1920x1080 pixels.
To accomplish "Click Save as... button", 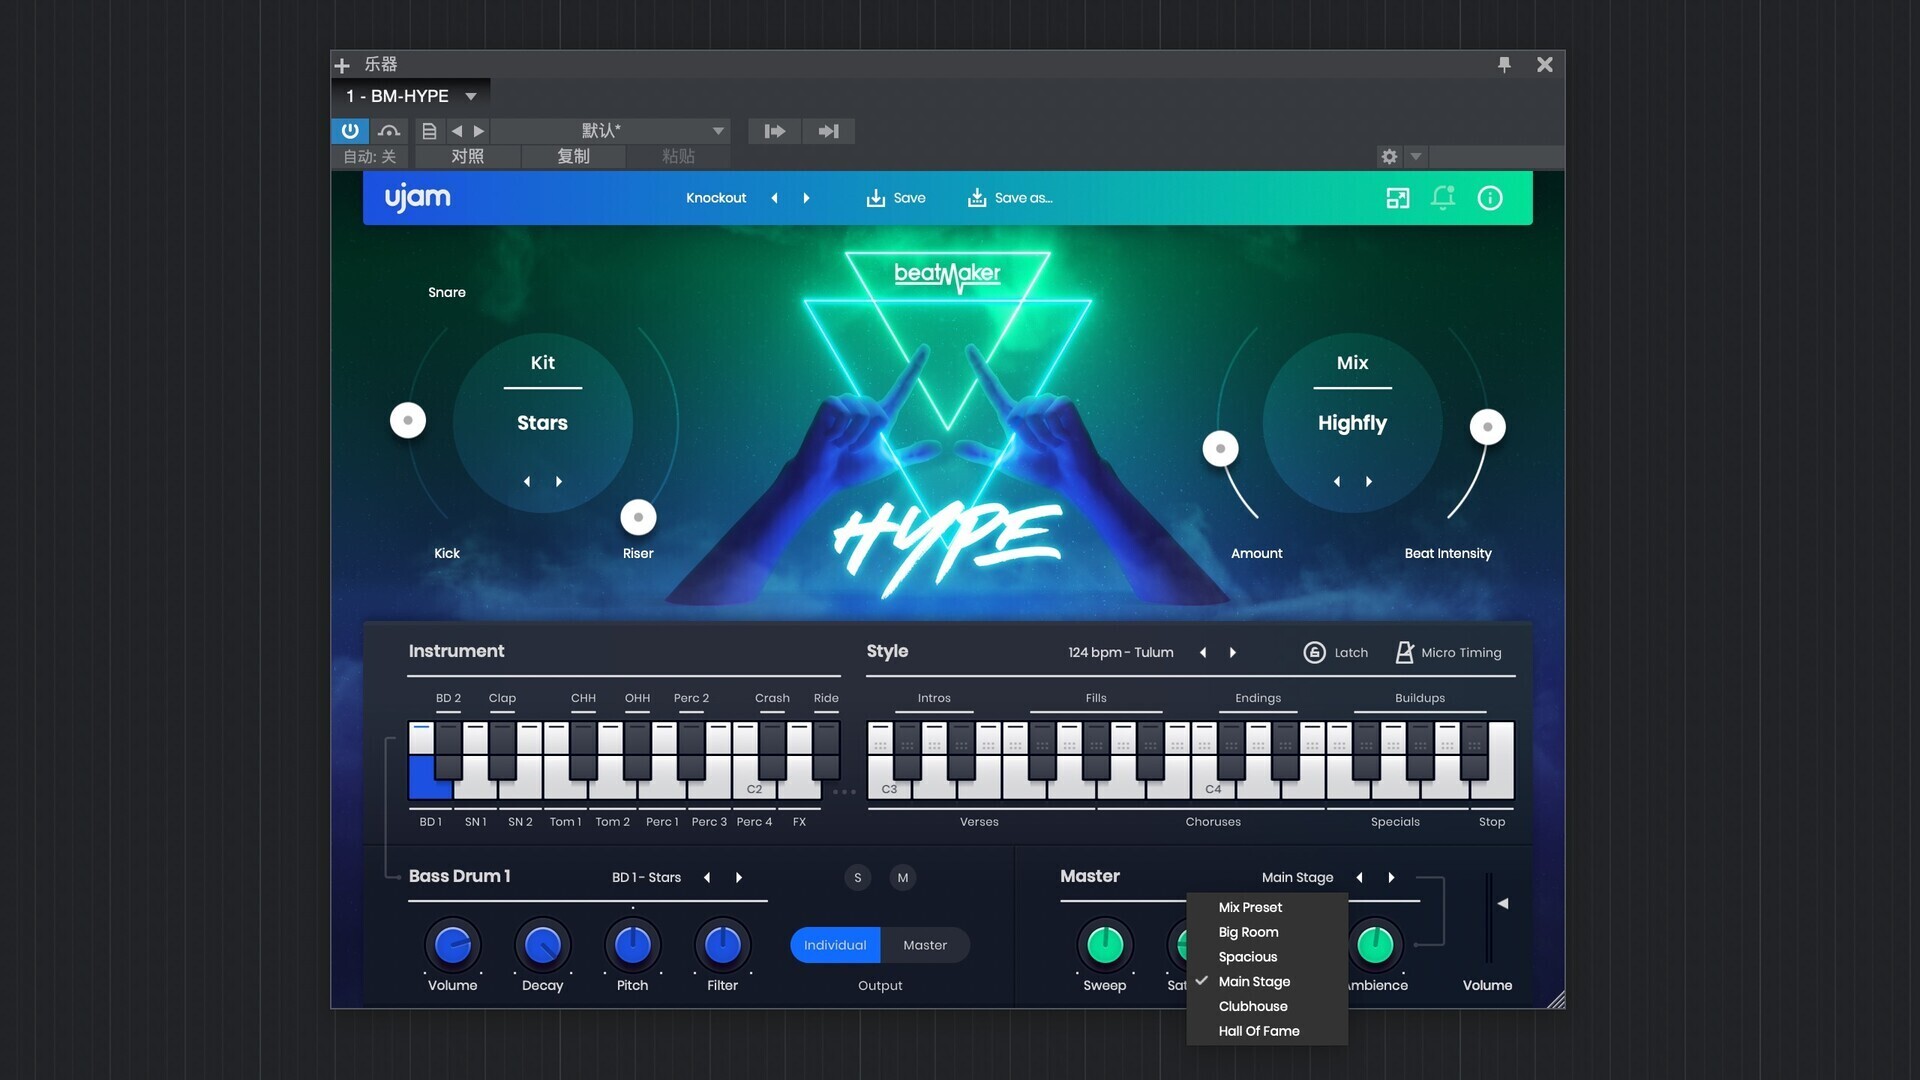I will point(1010,198).
